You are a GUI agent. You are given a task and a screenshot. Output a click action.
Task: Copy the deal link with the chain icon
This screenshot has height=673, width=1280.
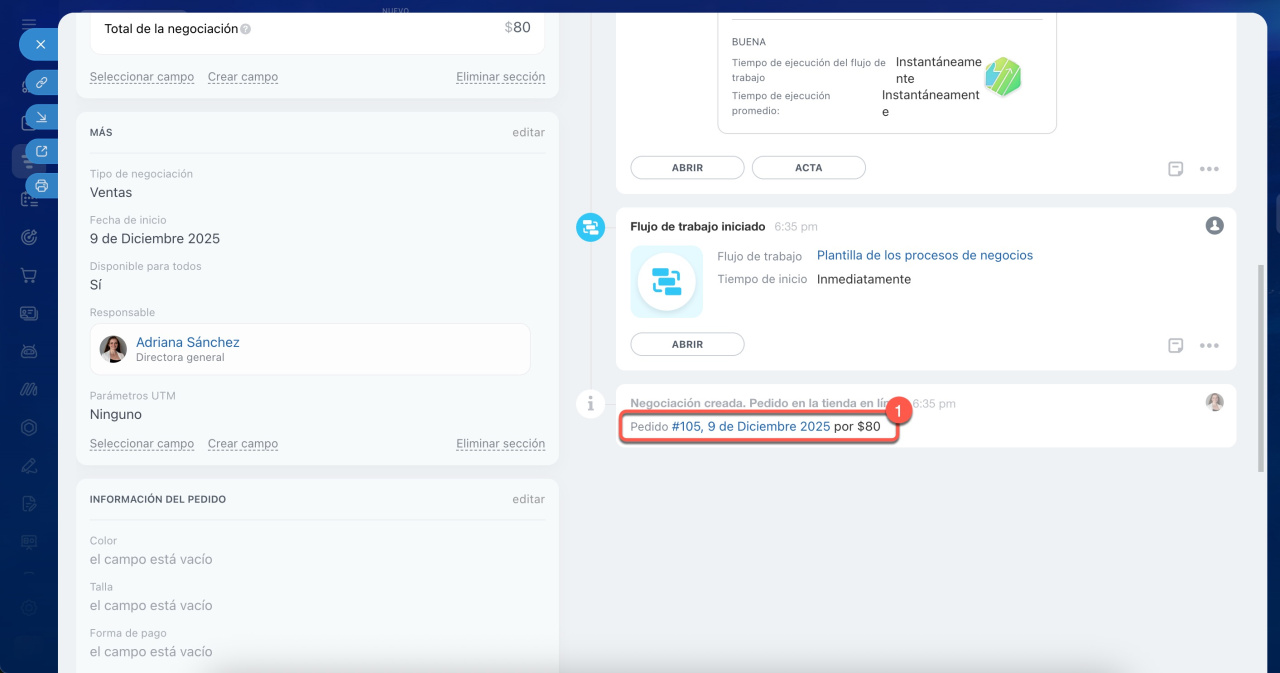[42, 82]
